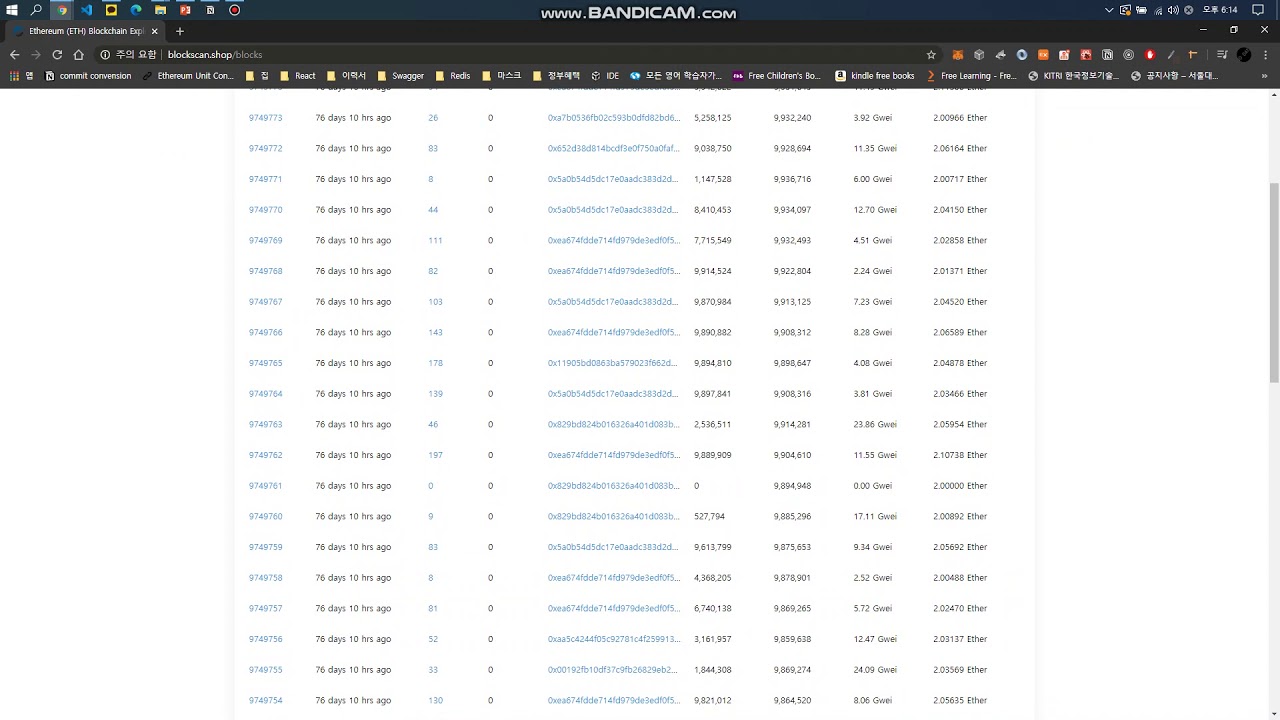
Task: Open the media control playlist icon
Action: point(1222,55)
